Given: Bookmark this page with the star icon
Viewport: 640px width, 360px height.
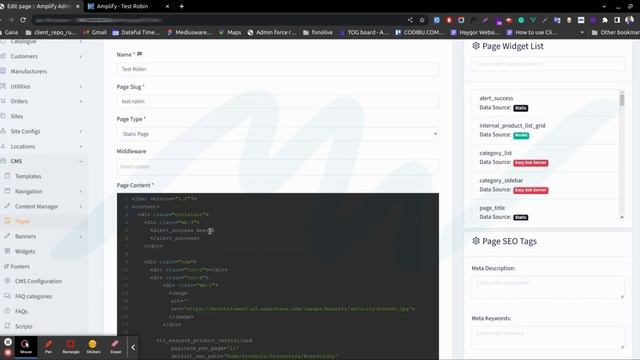Looking at the screenshot, I should (x=422, y=20).
